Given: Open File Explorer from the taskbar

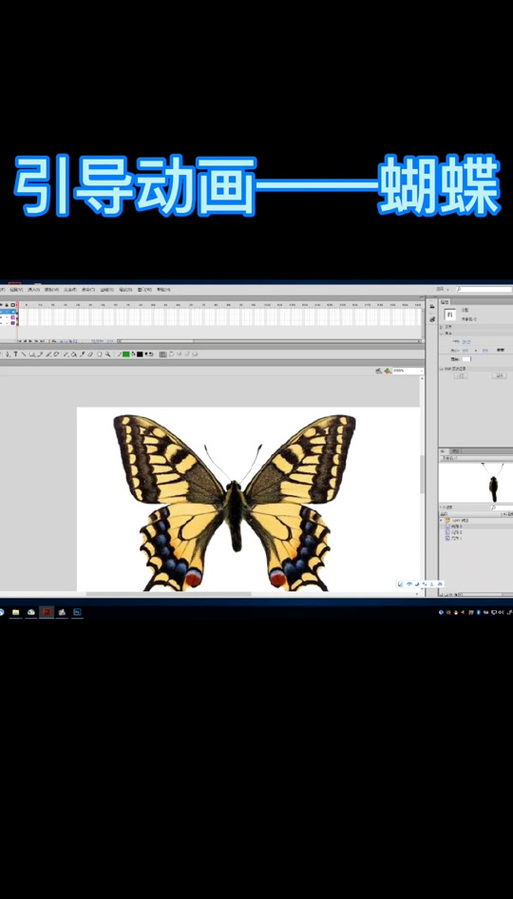Looking at the screenshot, I should [15, 612].
